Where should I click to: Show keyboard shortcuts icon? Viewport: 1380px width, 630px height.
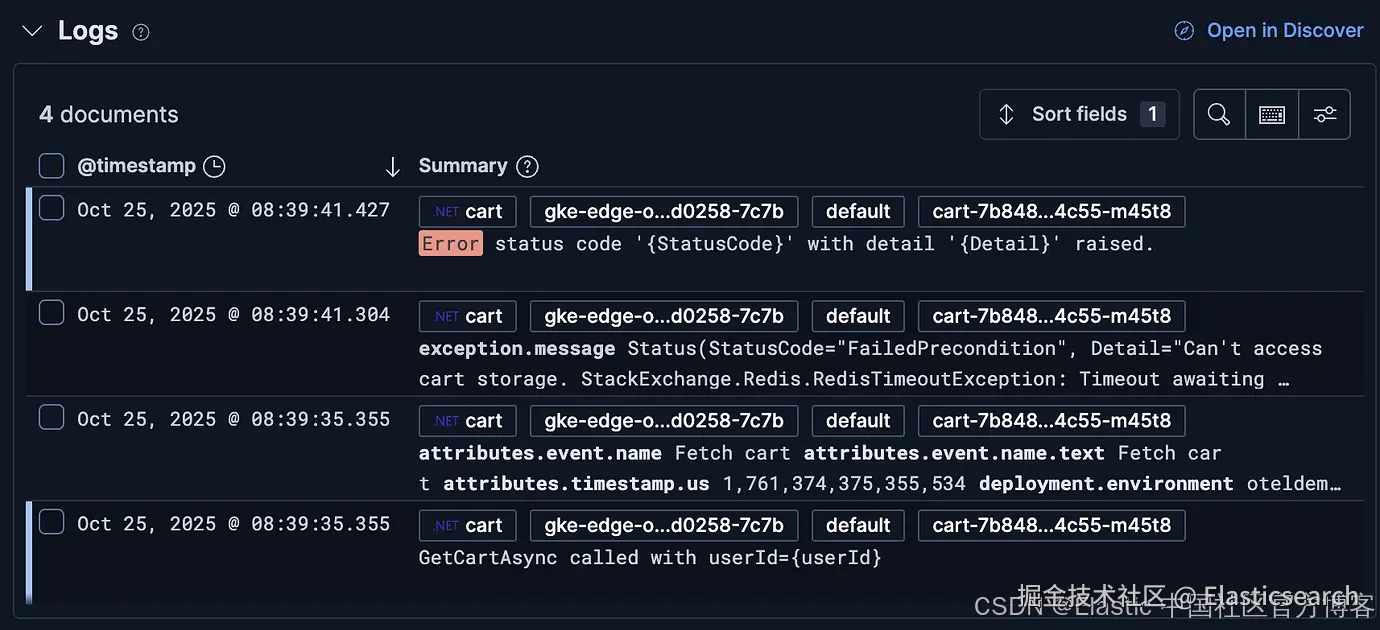[x=1272, y=114]
